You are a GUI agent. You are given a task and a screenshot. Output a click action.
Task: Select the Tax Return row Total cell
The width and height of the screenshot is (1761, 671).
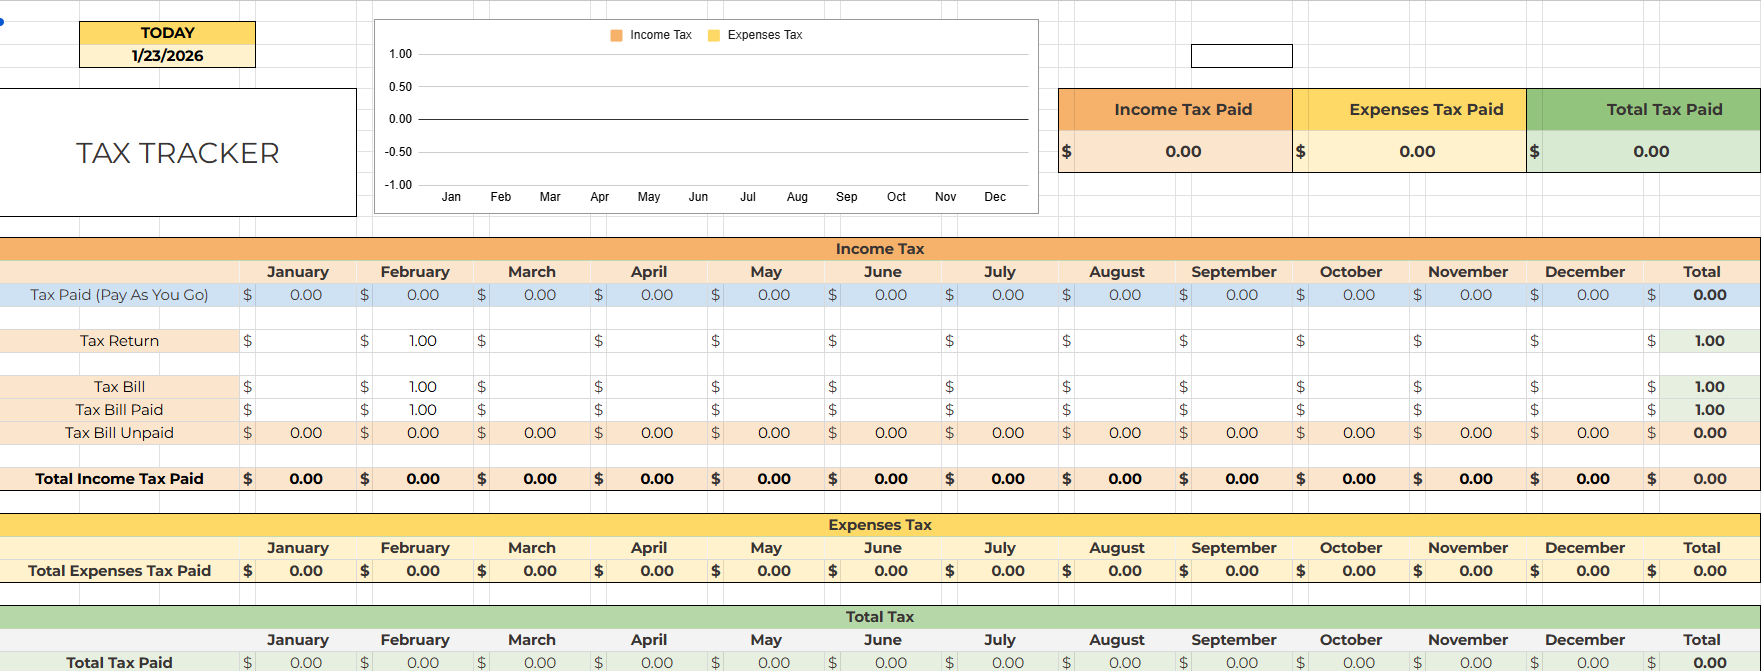[1709, 341]
